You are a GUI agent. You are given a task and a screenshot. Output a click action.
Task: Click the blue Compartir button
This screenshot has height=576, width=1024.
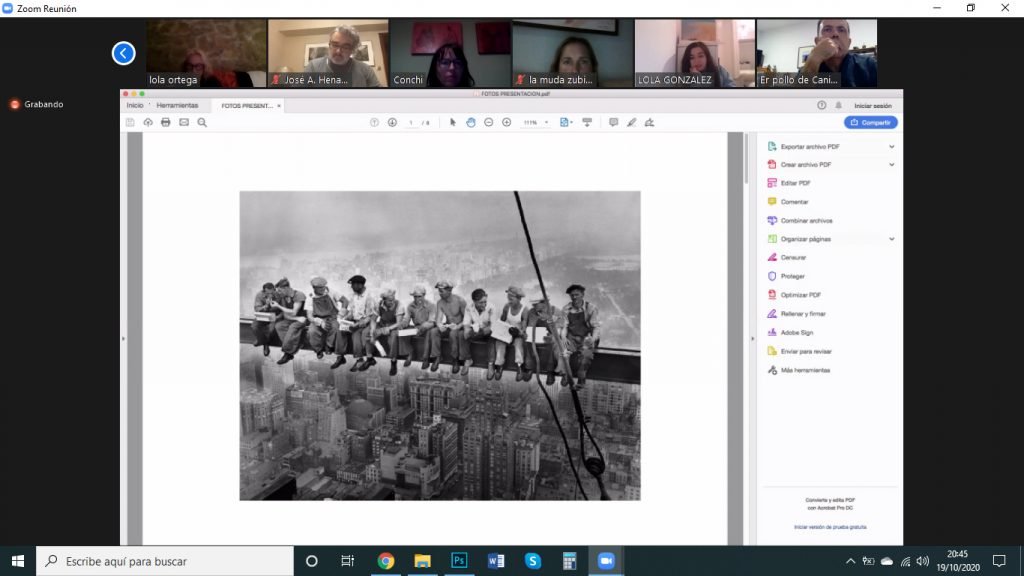(870, 122)
